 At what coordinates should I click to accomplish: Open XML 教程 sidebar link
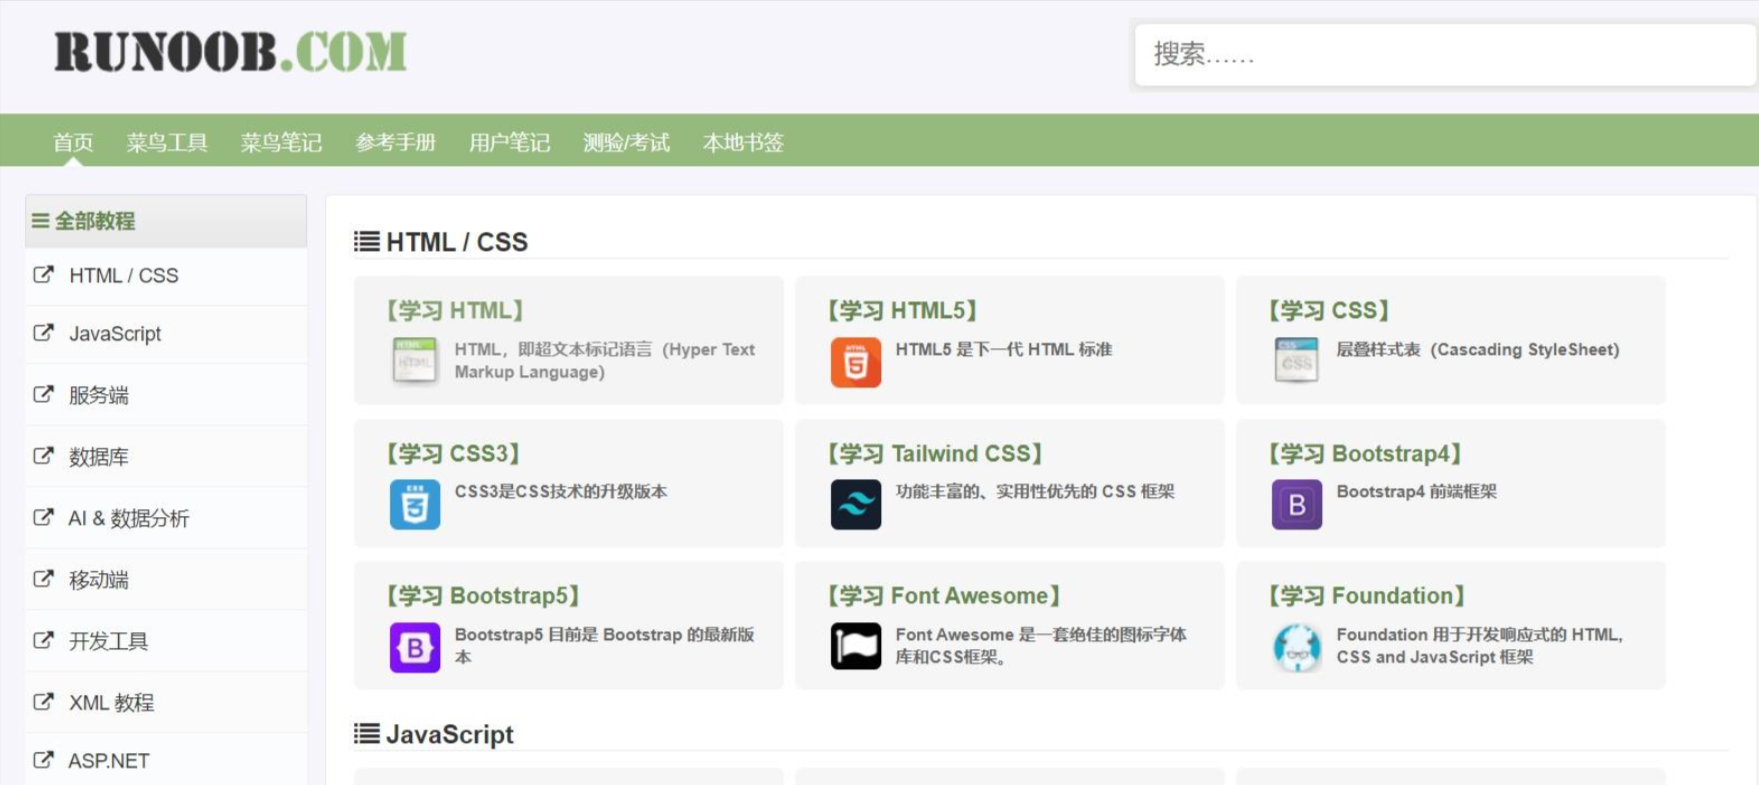click(111, 702)
